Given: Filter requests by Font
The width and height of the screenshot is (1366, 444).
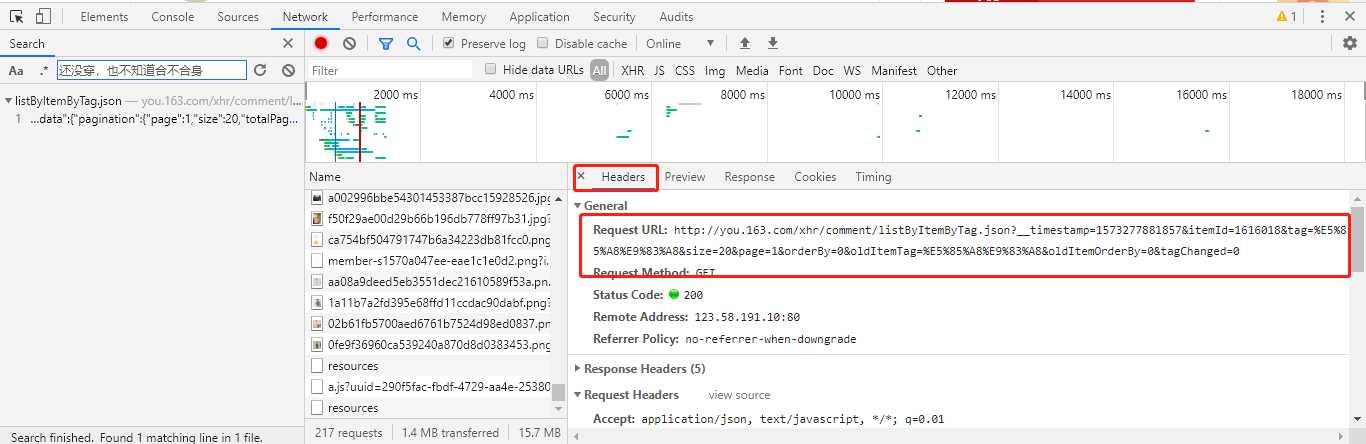Looking at the screenshot, I should (791, 70).
